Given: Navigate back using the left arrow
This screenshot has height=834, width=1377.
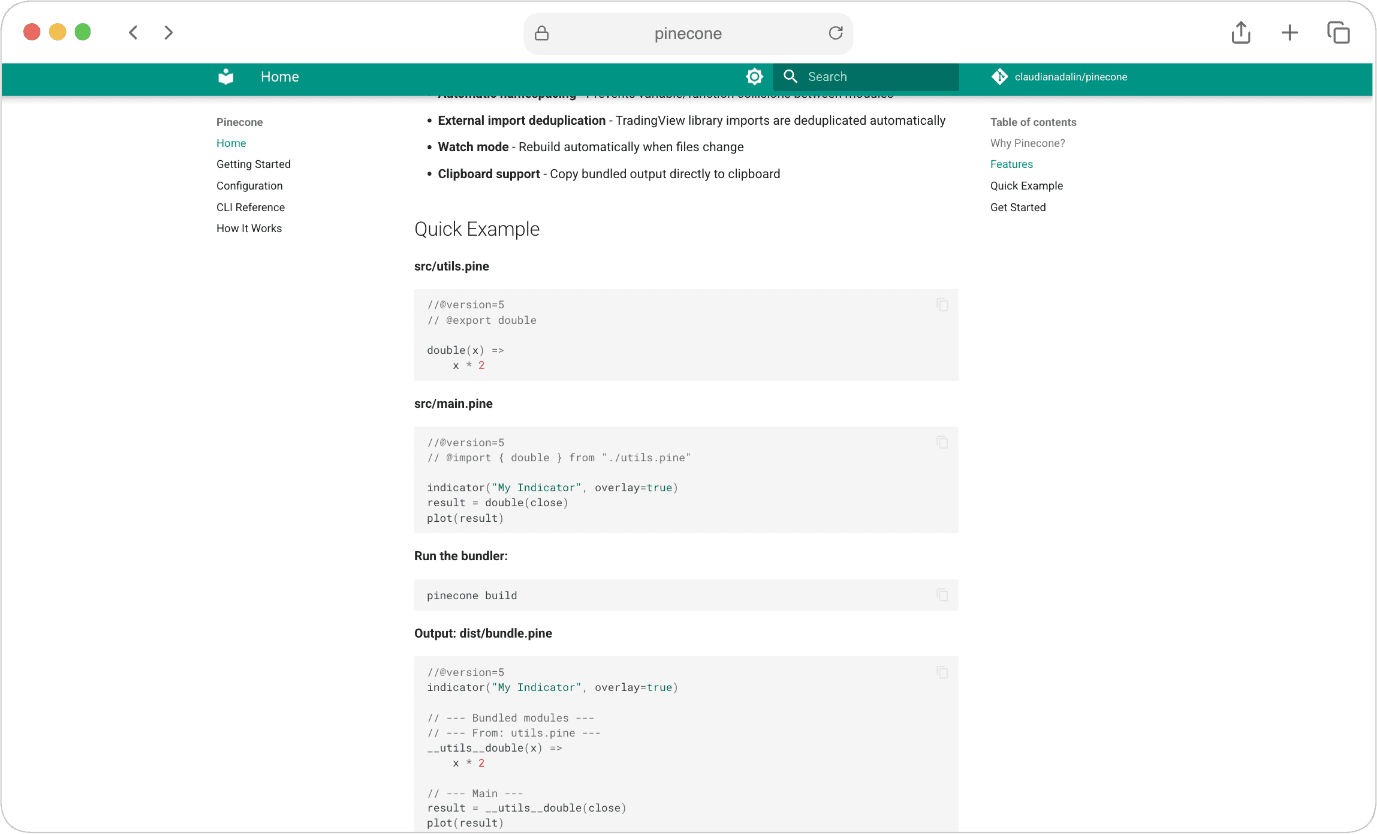Looking at the screenshot, I should pyautogui.click(x=133, y=32).
